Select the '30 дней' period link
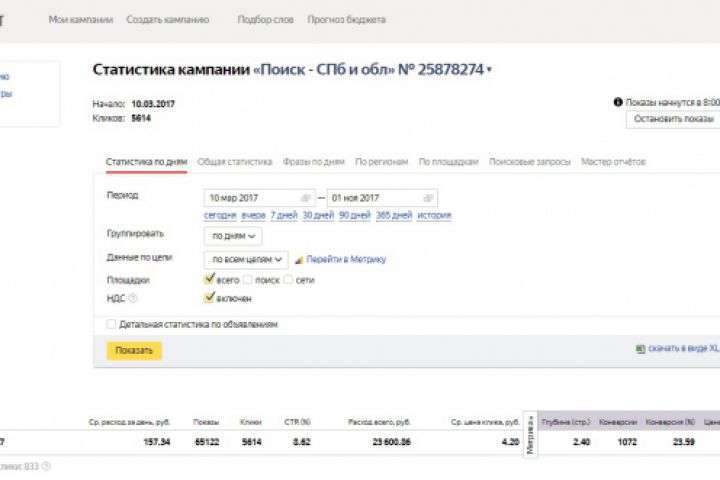This screenshot has height=480, width=720. [x=318, y=215]
